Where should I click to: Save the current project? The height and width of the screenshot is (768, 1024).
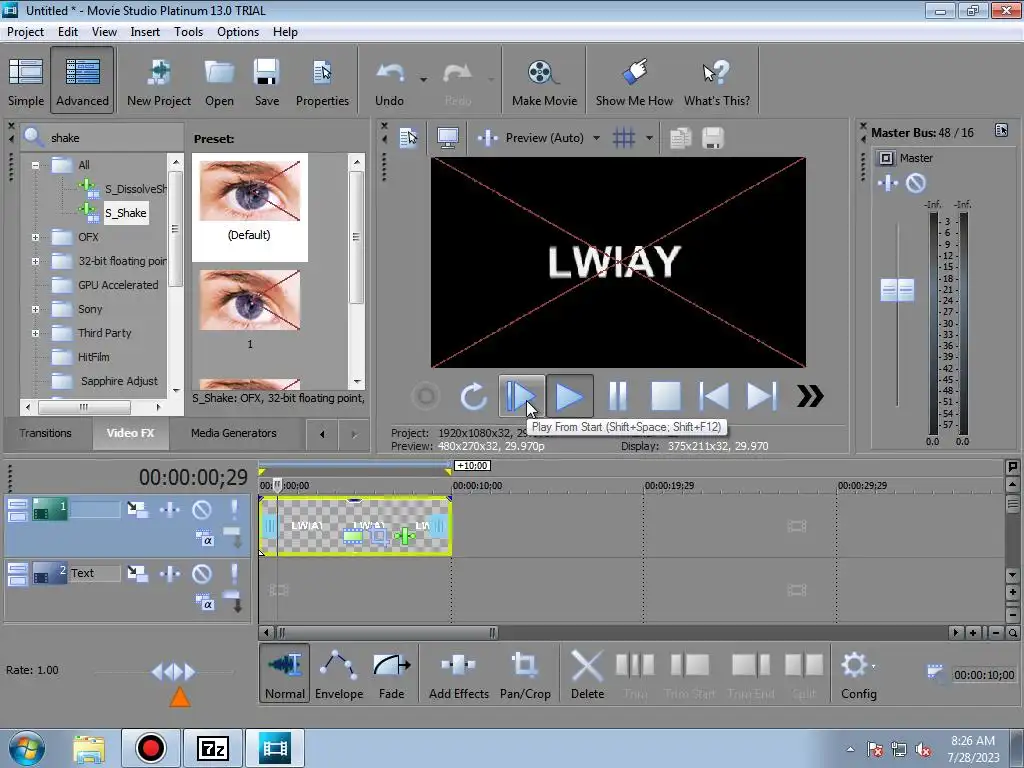pyautogui.click(x=266, y=82)
